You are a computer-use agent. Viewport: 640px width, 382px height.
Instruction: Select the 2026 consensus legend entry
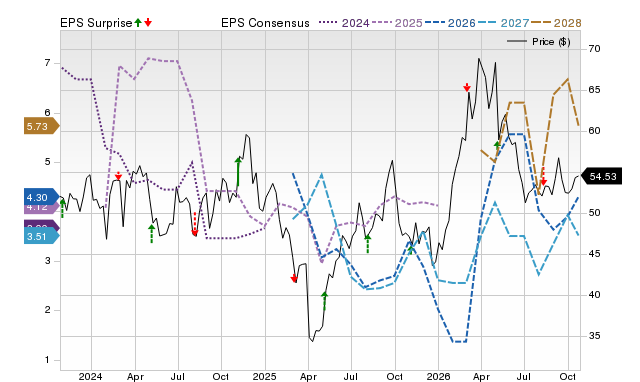pos(450,23)
